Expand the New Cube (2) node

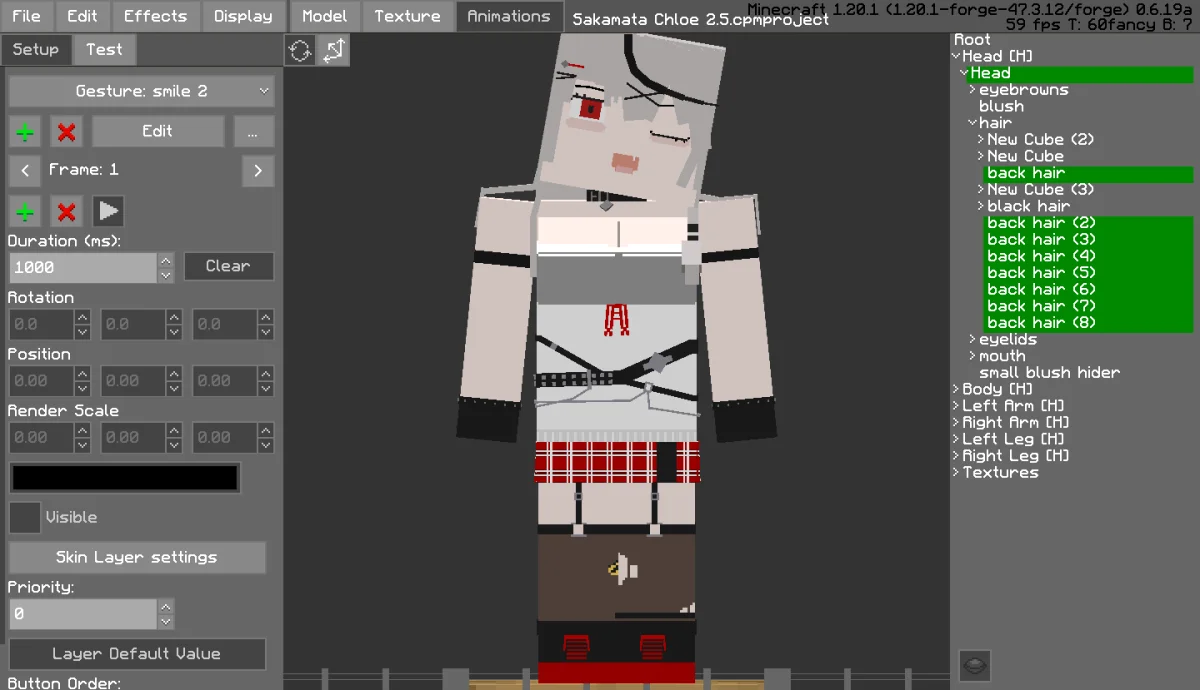(981, 140)
